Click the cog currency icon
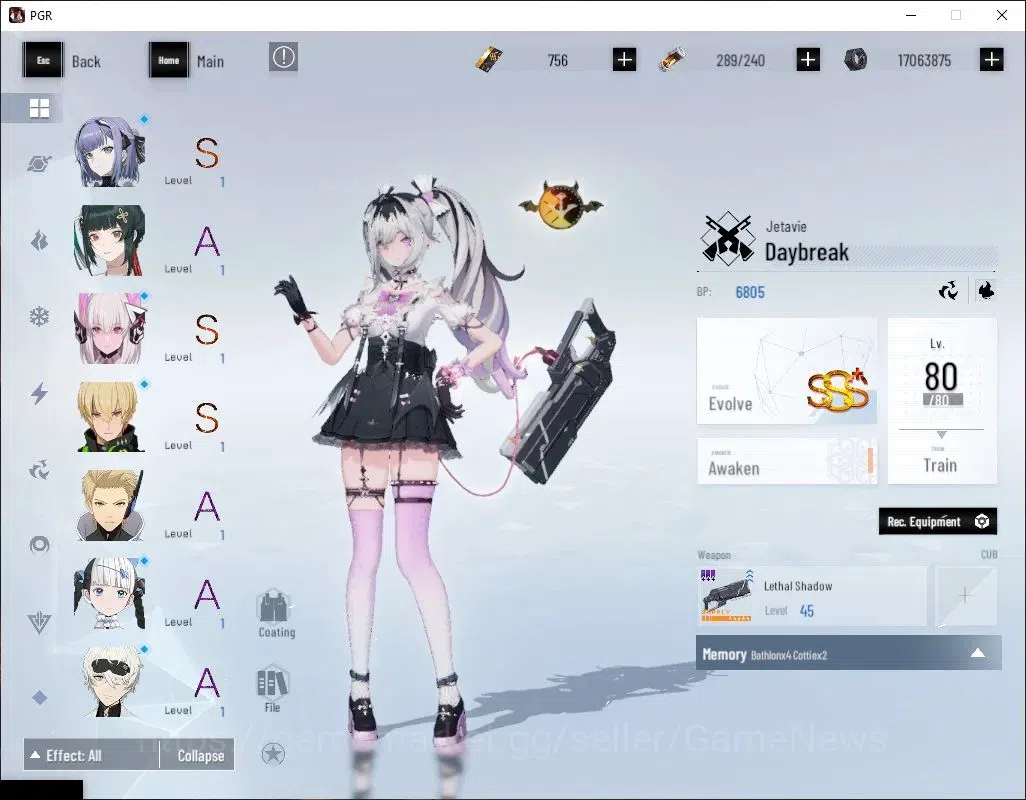This screenshot has height=800, width=1026. [855, 60]
